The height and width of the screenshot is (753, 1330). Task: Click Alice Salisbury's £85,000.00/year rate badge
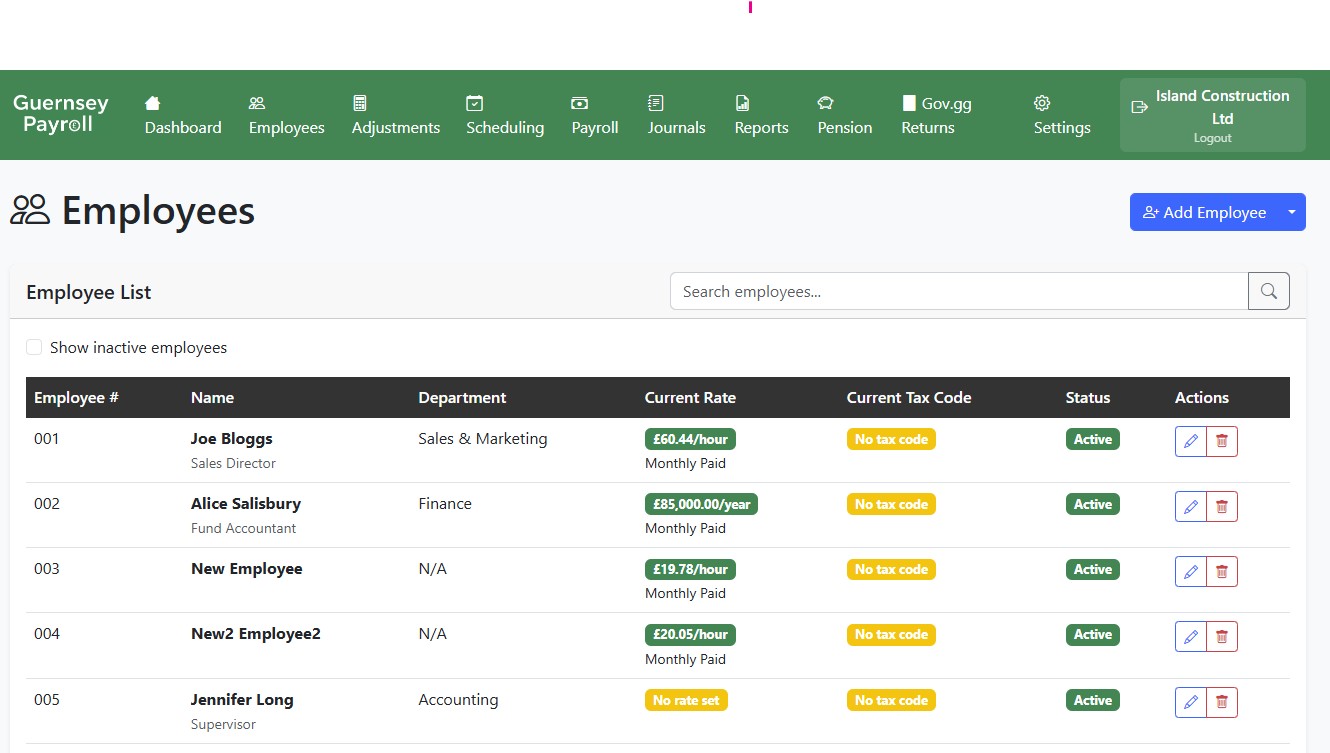701,504
